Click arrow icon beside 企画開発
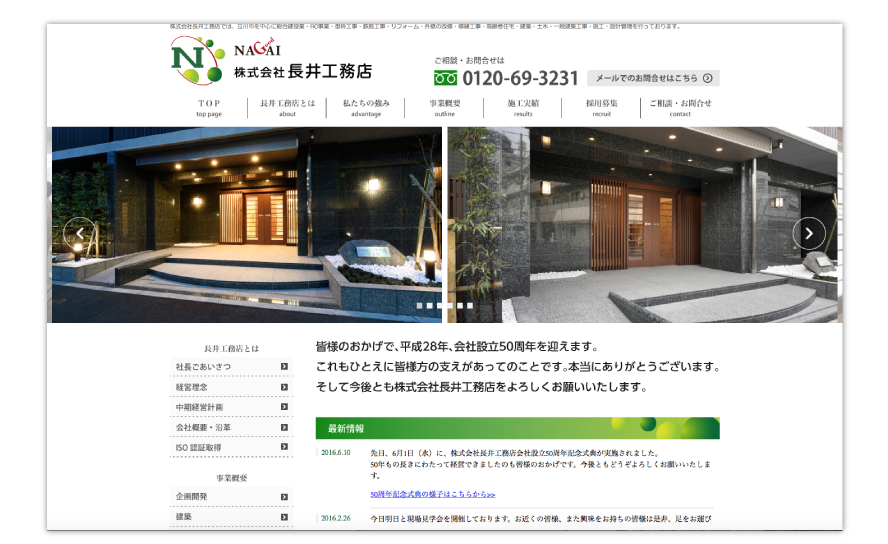888x544 pixels. click(x=284, y=497)
